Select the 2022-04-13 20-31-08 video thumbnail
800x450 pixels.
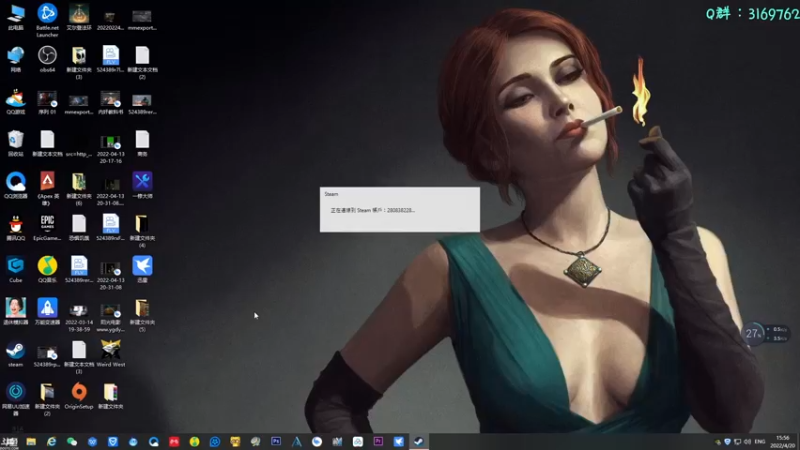110,276
